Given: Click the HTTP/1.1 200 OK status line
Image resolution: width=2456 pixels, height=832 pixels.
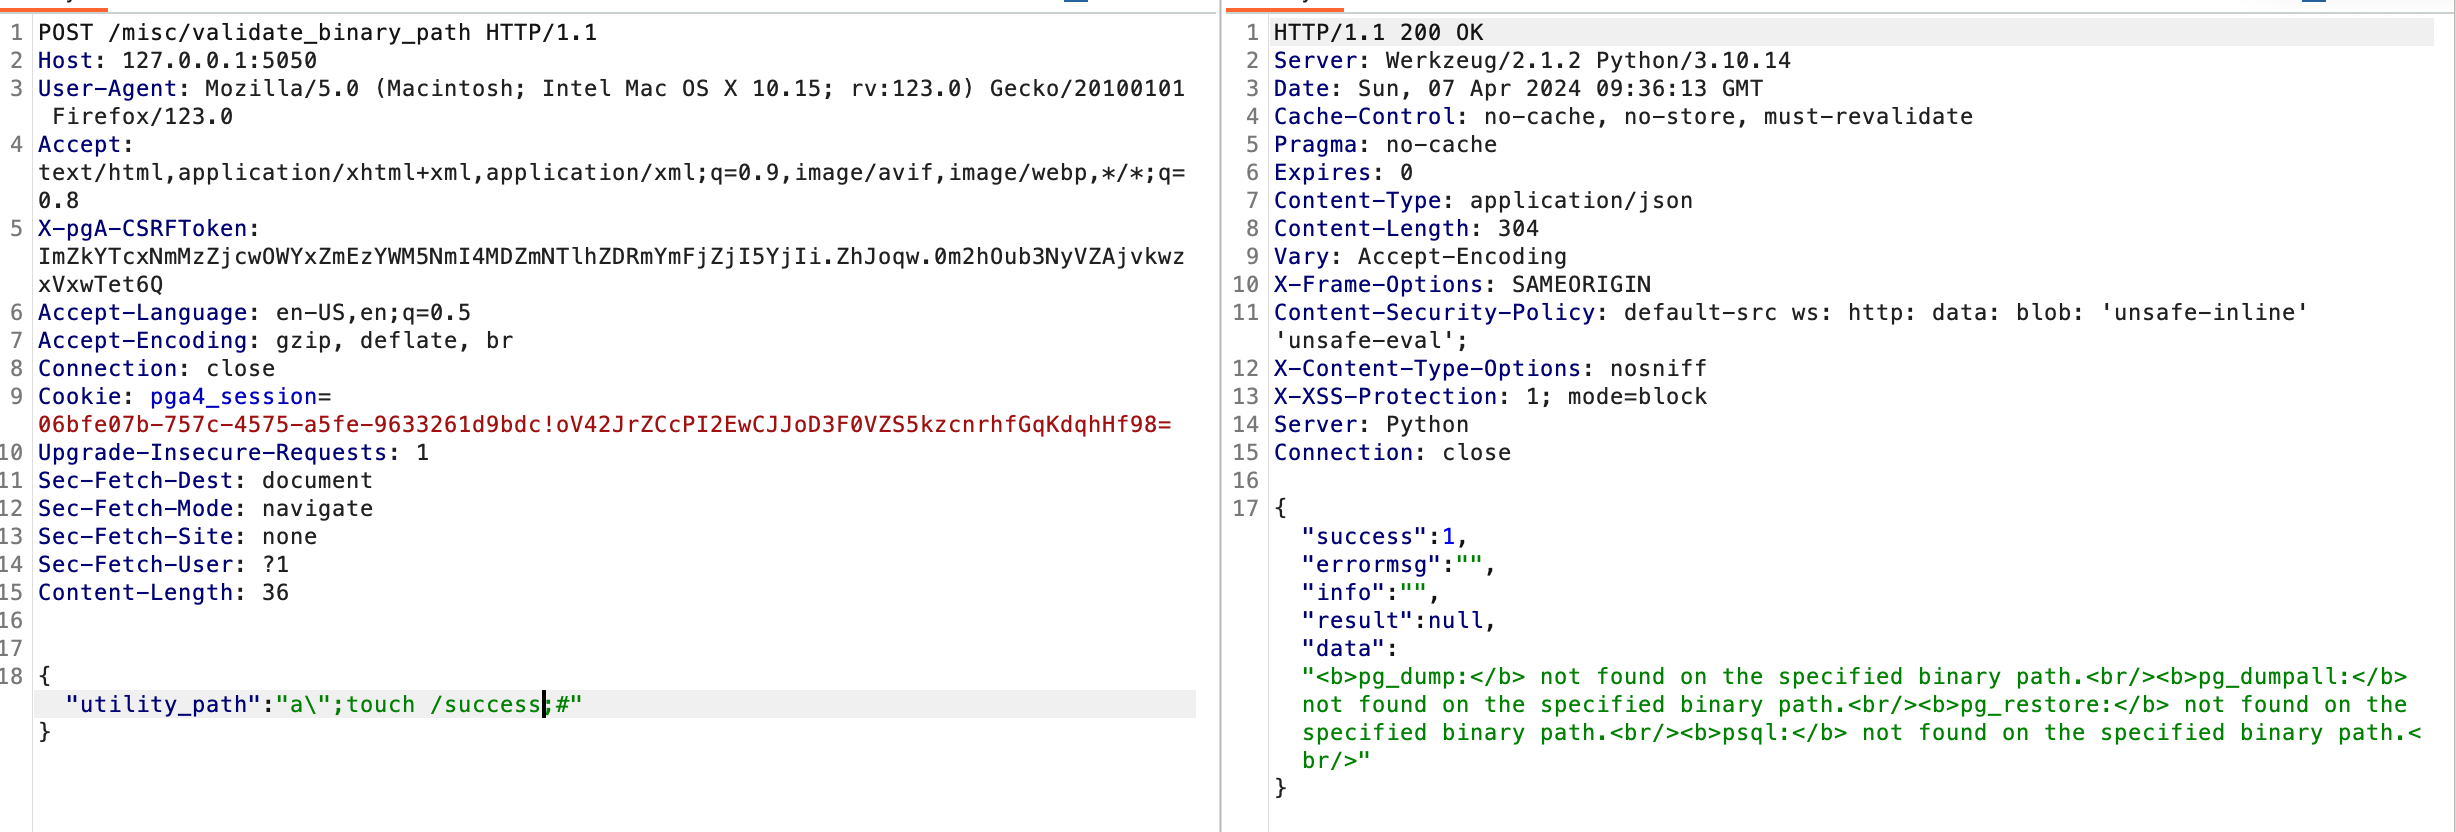Looking at the screenshot, I should tap(1378, 33).
